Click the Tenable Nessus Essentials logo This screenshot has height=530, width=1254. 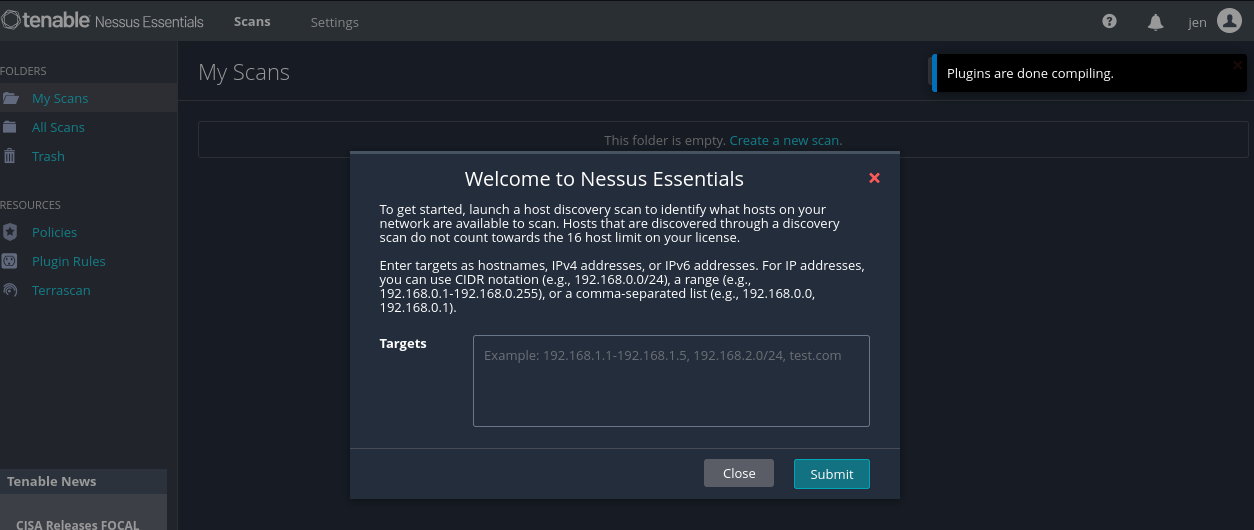coord(102,21)
